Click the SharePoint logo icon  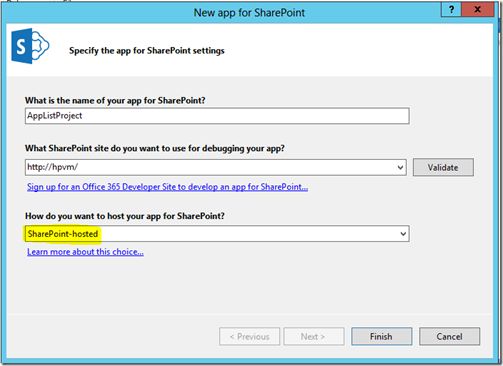pos(30,46)
